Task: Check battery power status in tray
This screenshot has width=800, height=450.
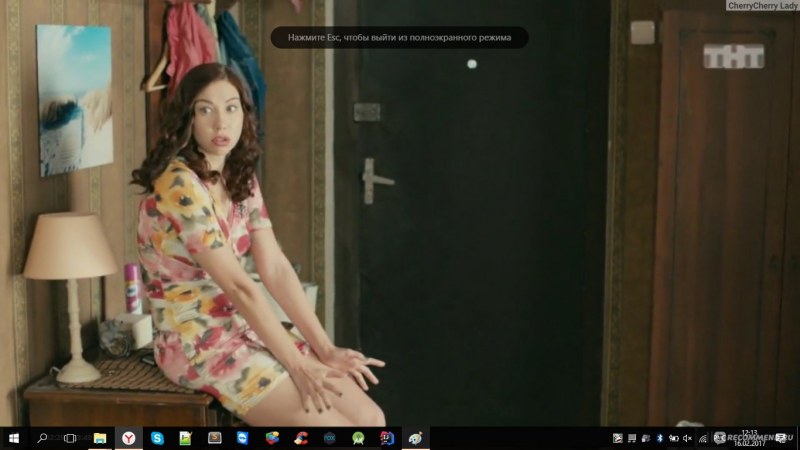Action: (673, 438)
